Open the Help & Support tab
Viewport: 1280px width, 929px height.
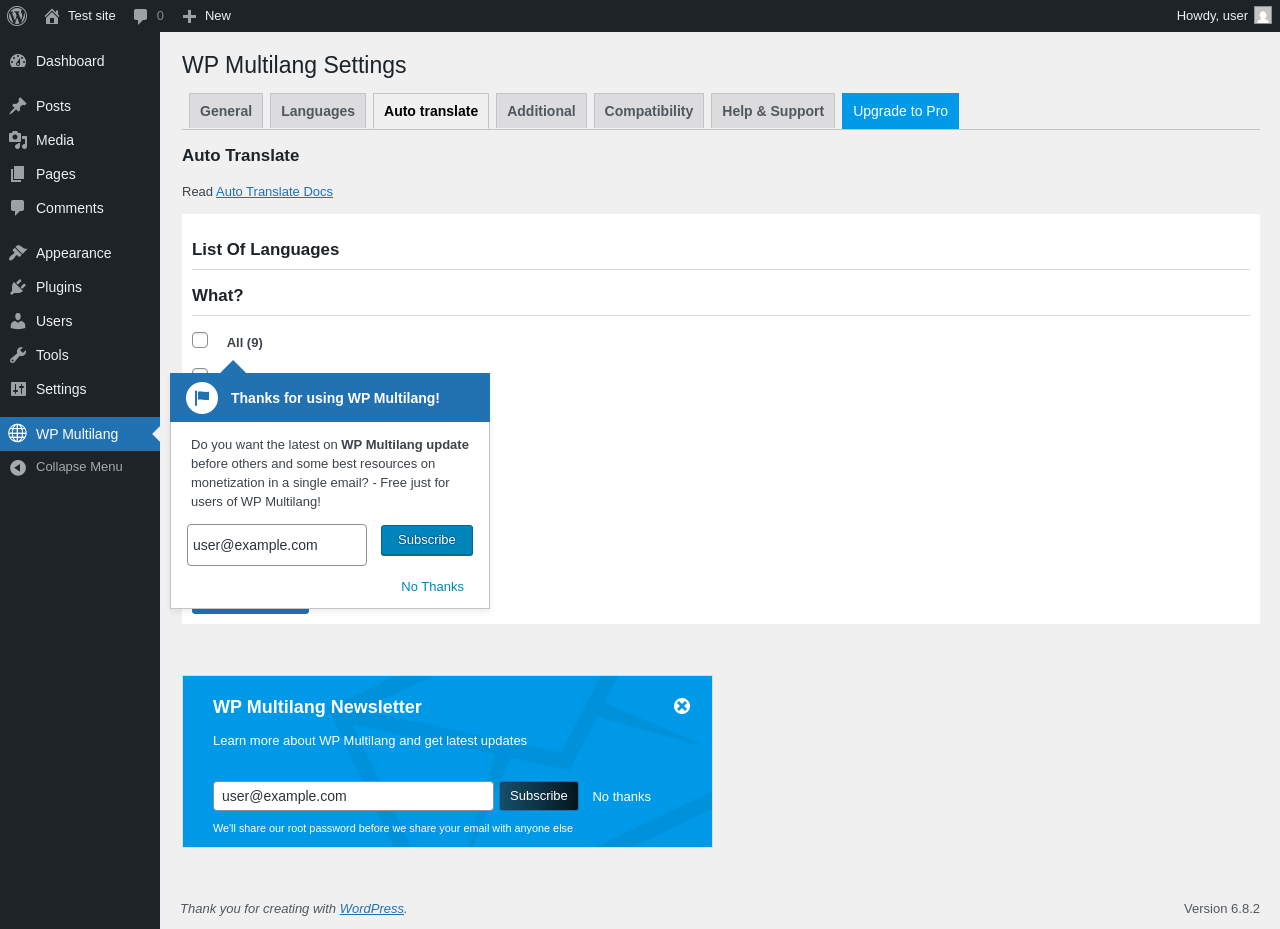(x=773, y=111)
